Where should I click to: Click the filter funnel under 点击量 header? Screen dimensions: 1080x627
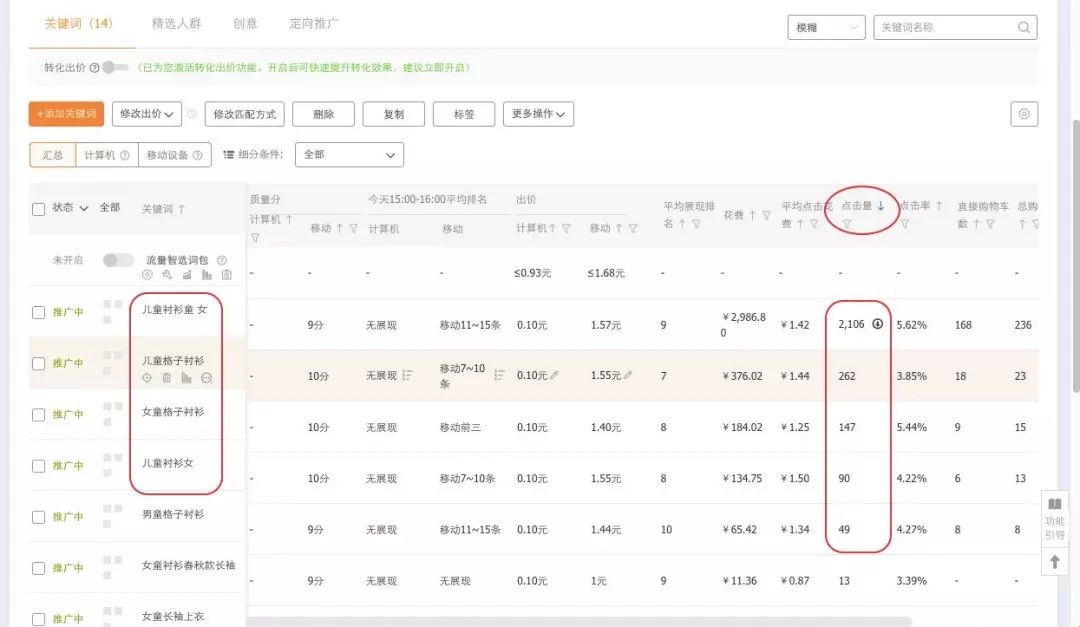tap(847, 224)
